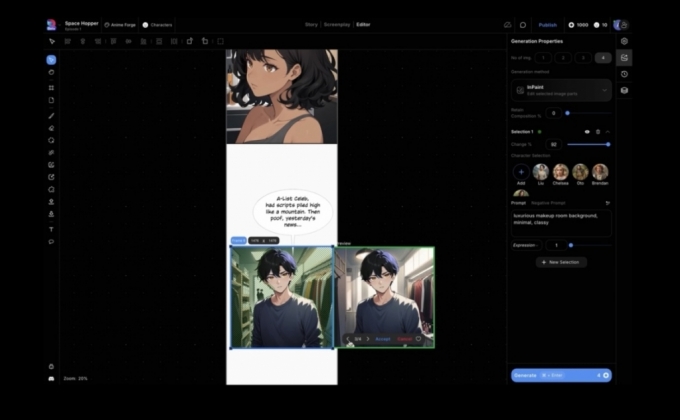Select the speech bubble tool in left toolbar
This screenshot has height=420, width=680.
coord(51,241)
